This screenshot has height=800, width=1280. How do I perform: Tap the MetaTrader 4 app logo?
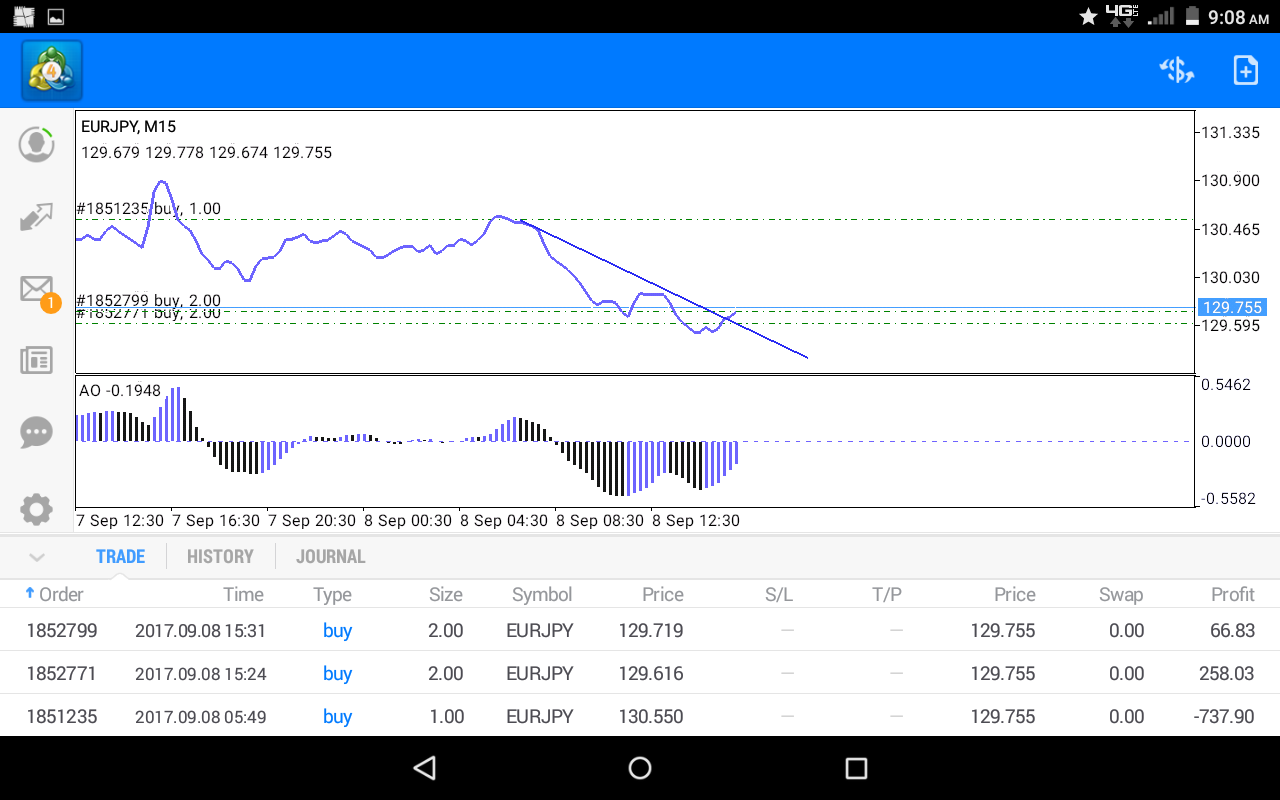coord(52,70)
